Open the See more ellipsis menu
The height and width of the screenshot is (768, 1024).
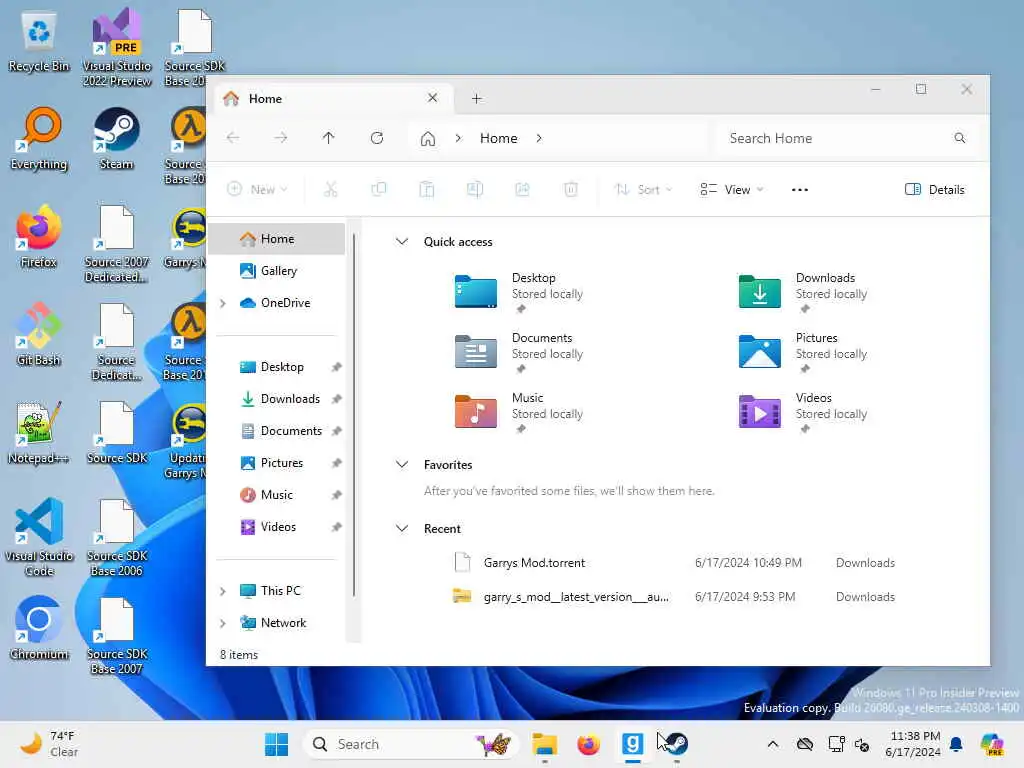(x=800, y=189)
